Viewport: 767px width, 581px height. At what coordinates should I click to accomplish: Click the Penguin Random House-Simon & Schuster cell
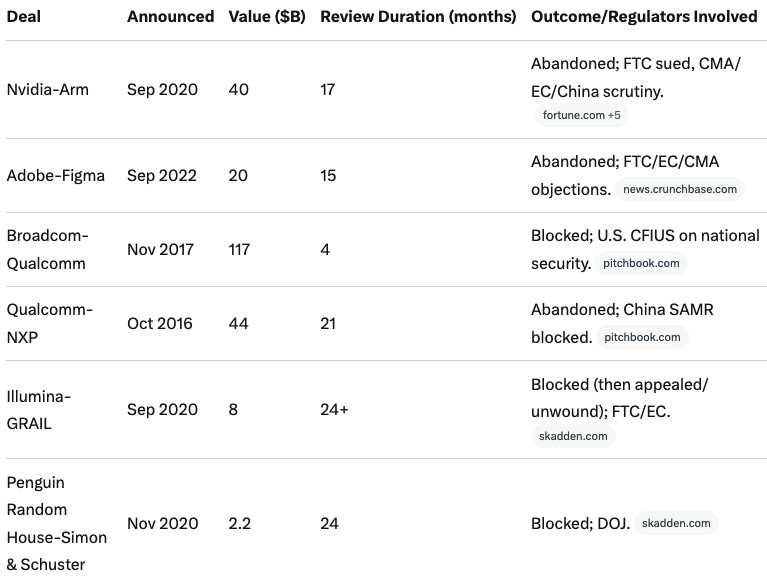(x=57, y=523)
